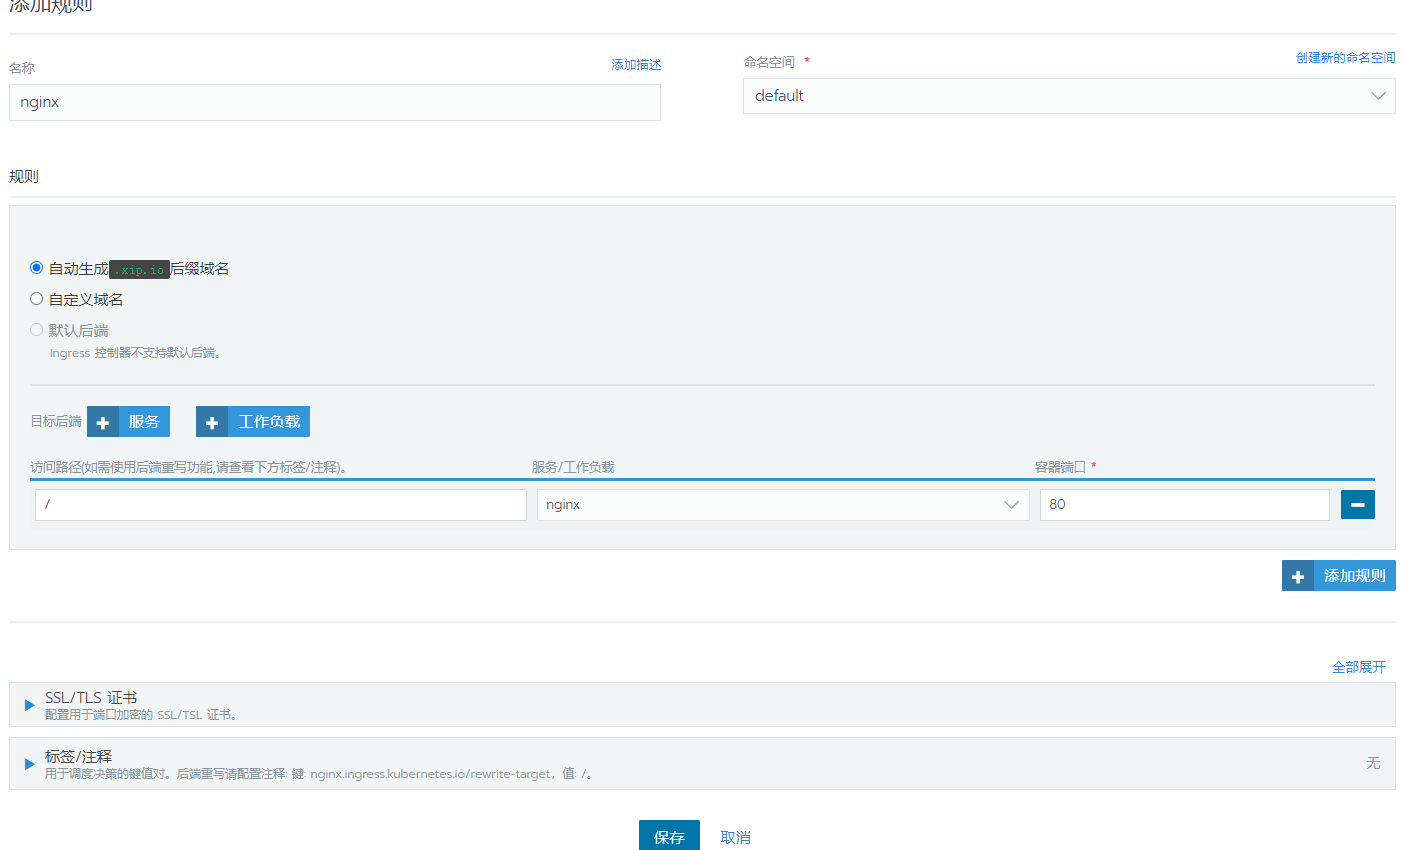Click the plus icon on 添加规则 button
This screenshot has width=1404, height=850.
click(x=1298, y=577)
